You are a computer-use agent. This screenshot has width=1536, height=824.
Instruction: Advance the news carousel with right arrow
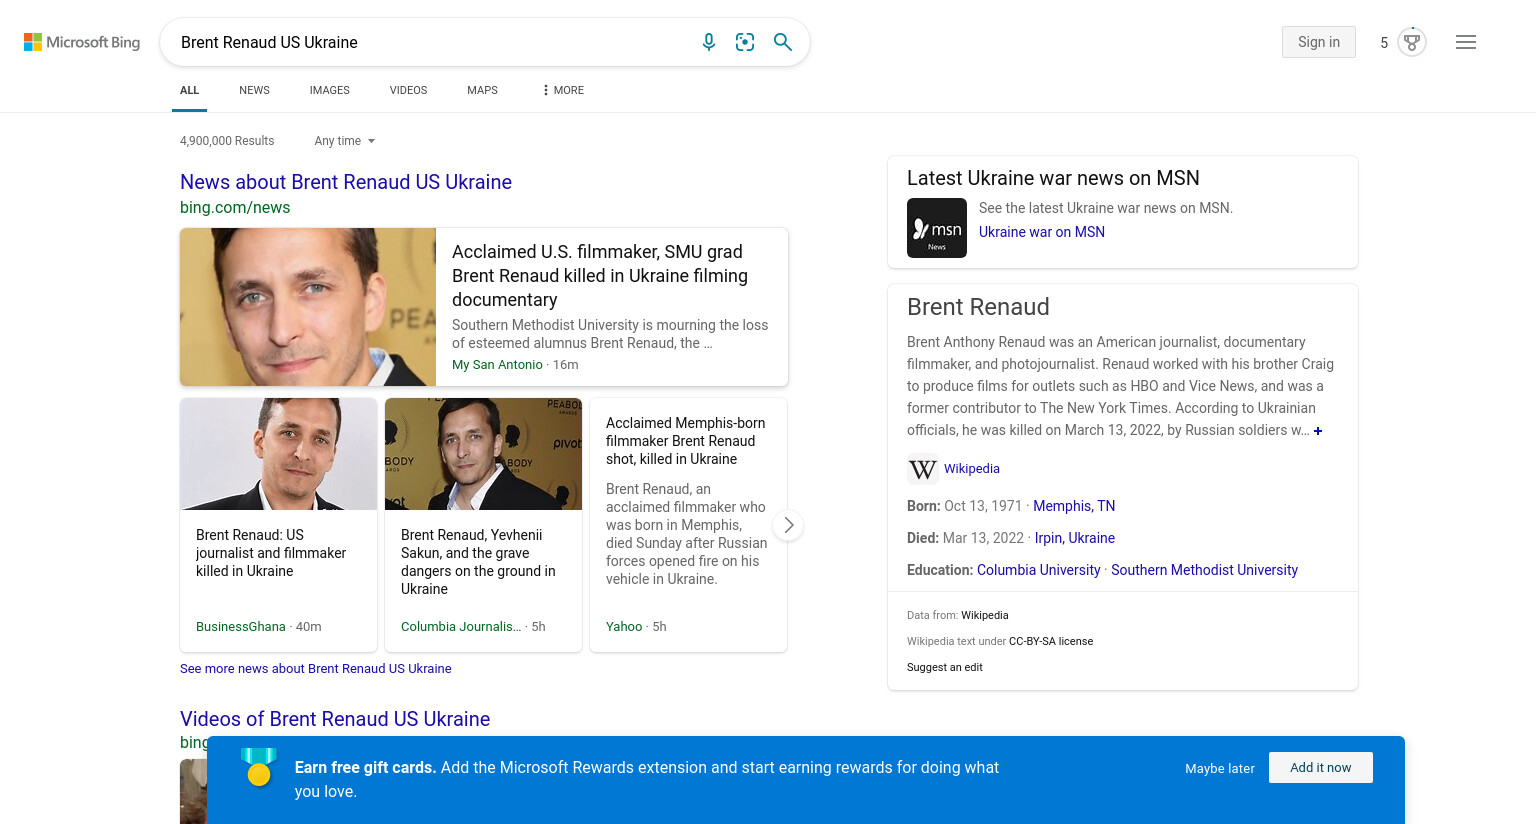pos(788,525)
